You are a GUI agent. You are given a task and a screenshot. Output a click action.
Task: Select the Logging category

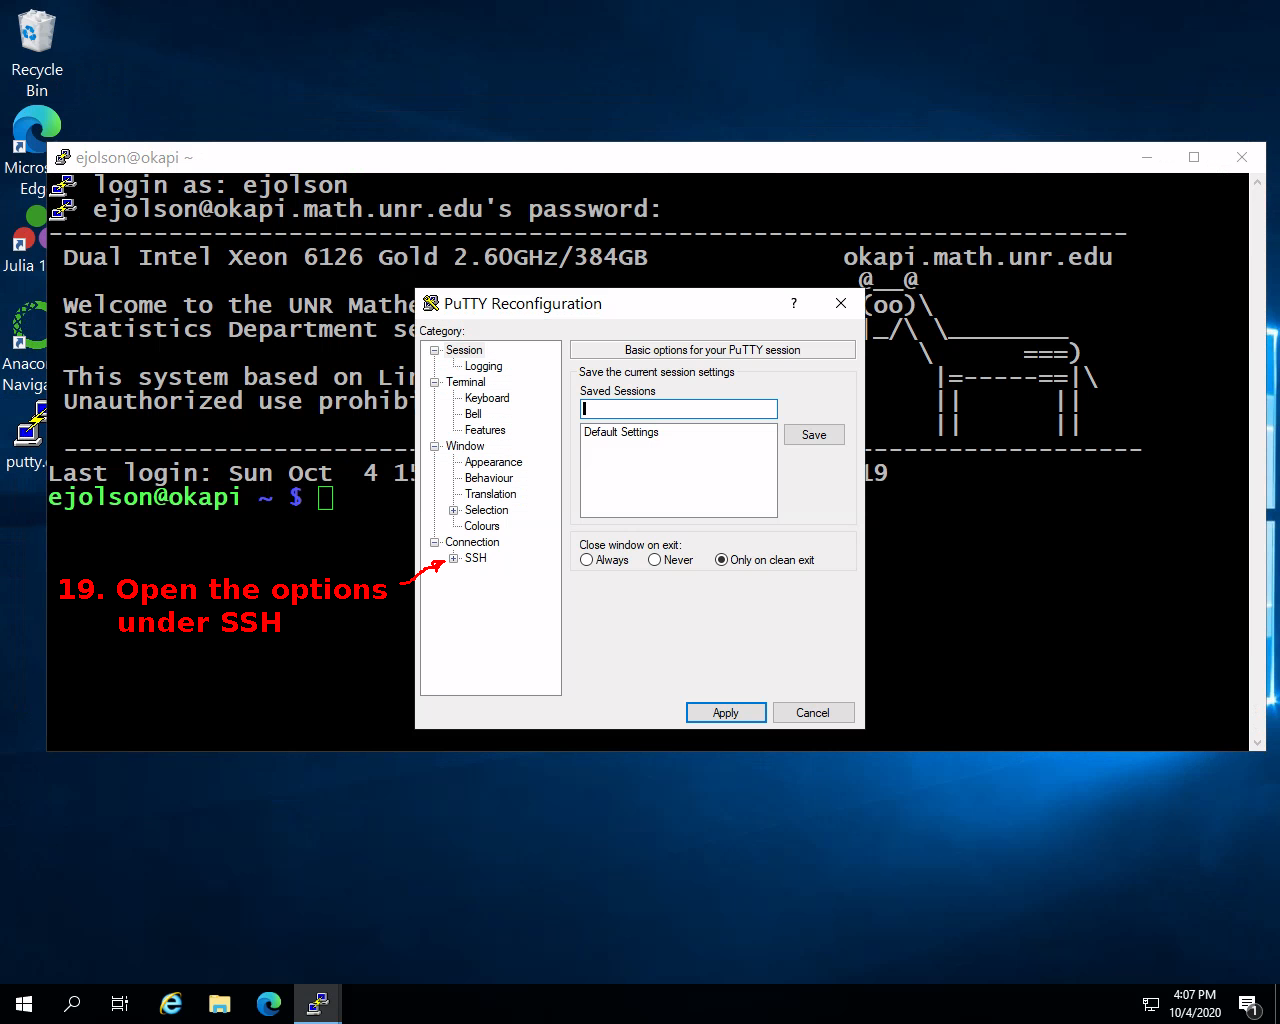[483, 366]
